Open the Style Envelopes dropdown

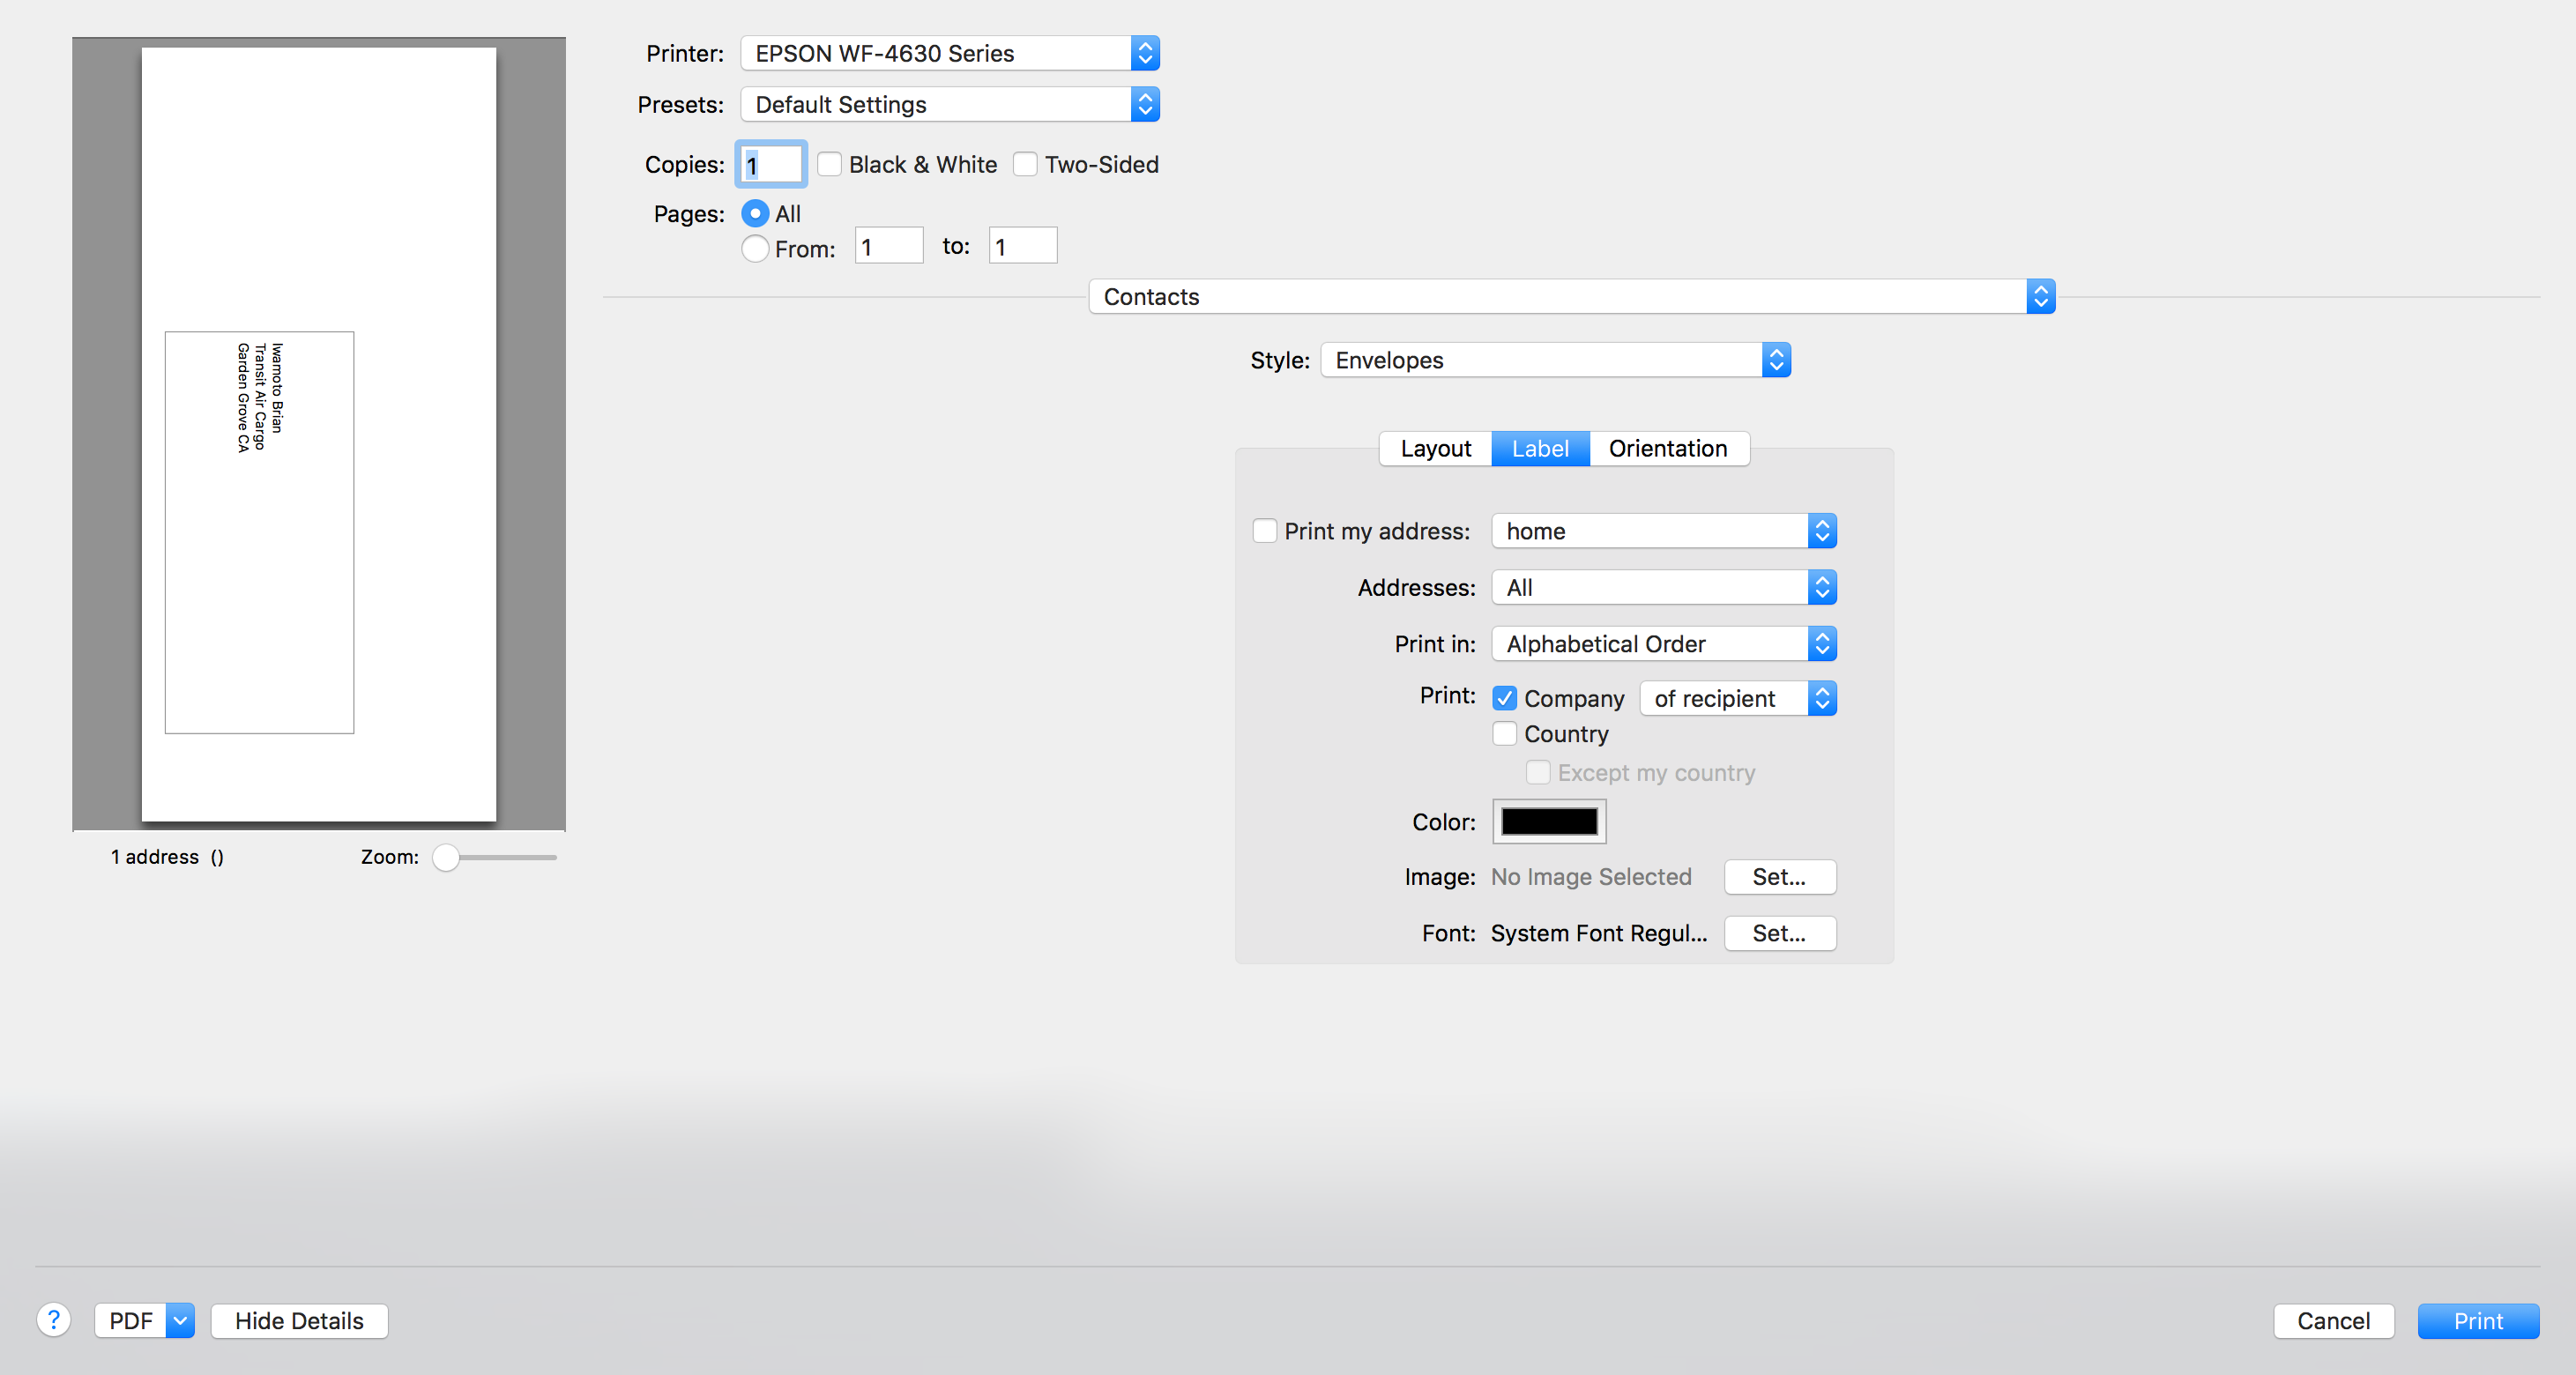tap(1555, 360)
